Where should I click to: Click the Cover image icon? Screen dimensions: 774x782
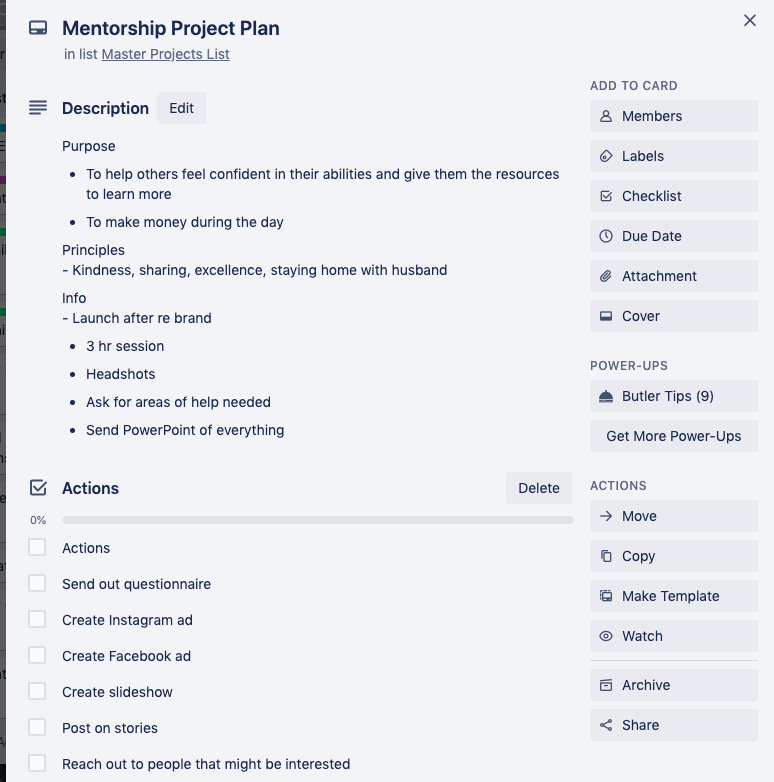(x=606, y=316)
